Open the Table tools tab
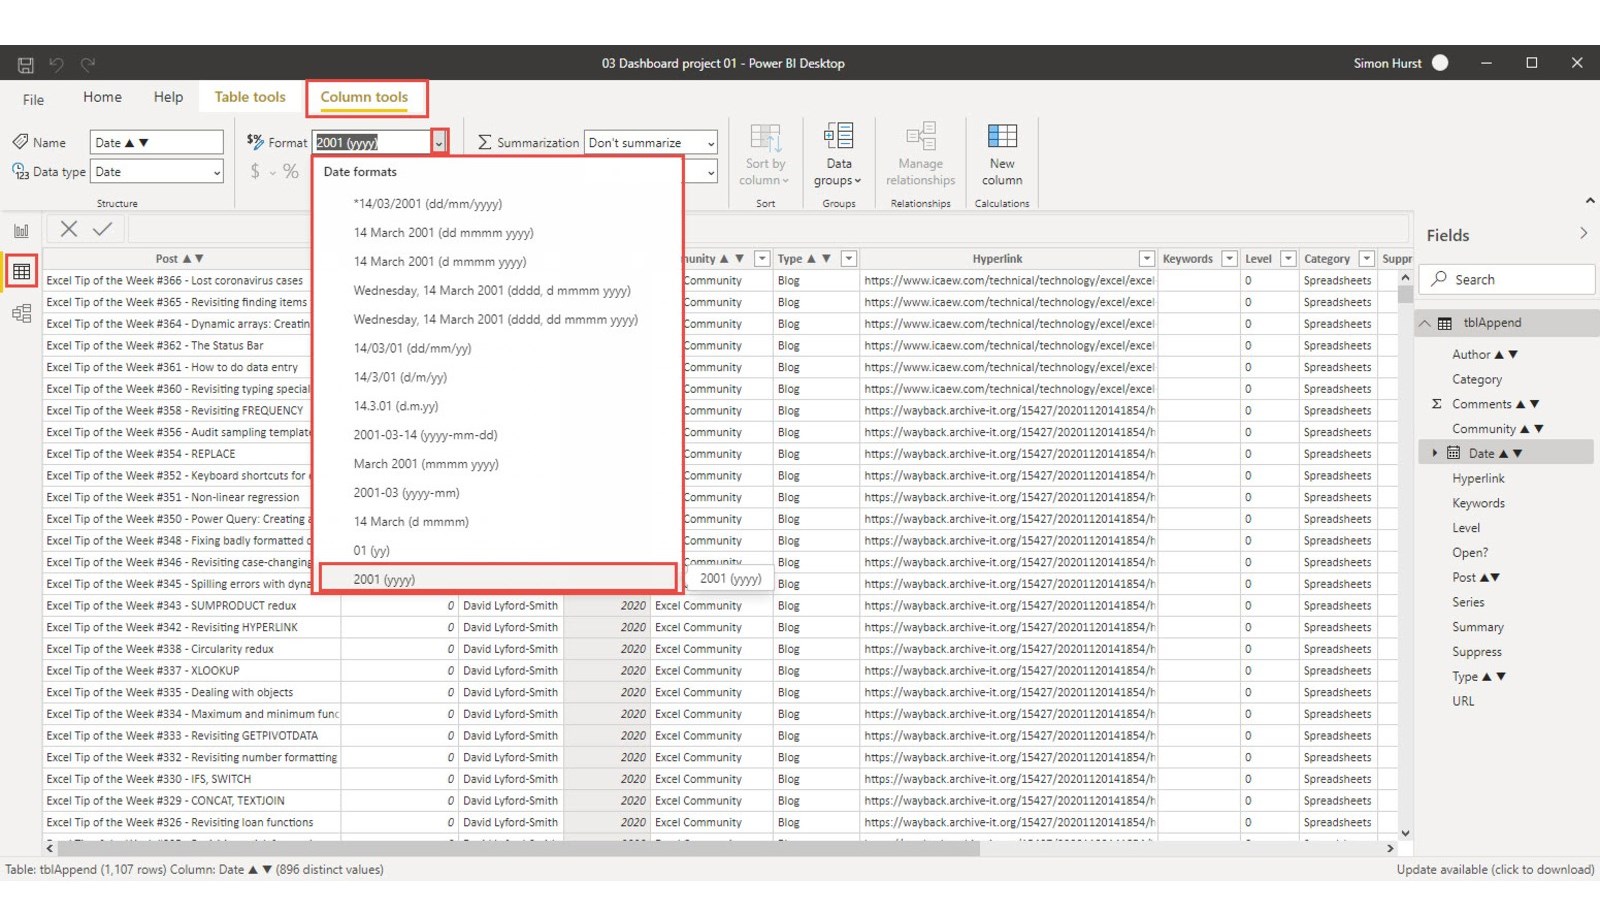Viewport: 1600px width, 900px height. 250,97
